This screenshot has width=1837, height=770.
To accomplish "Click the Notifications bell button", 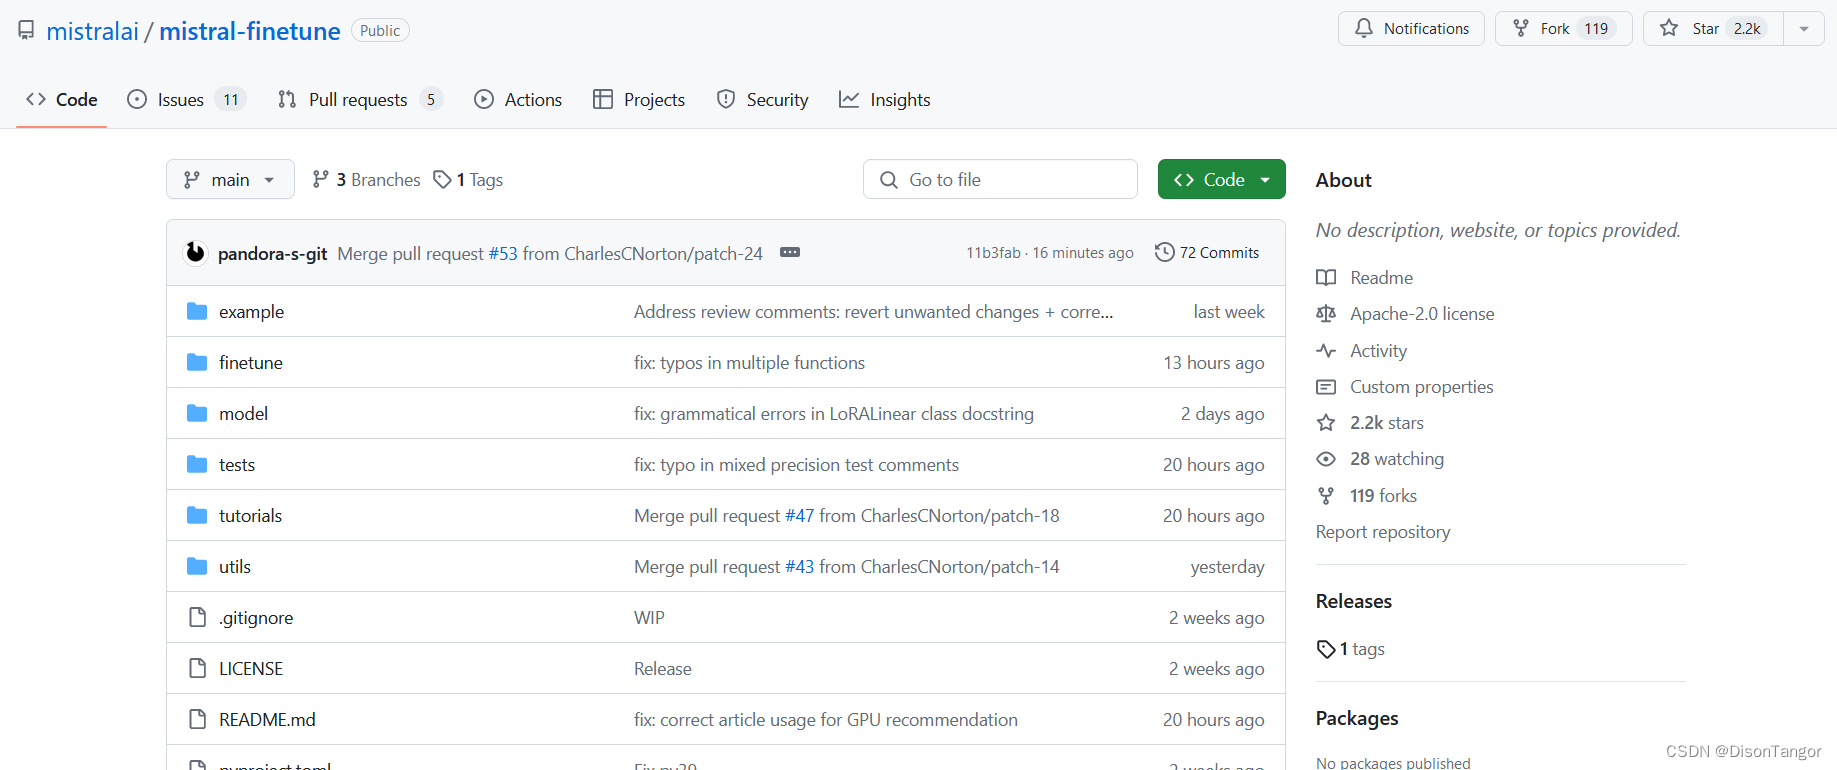I will [1411, 29].
